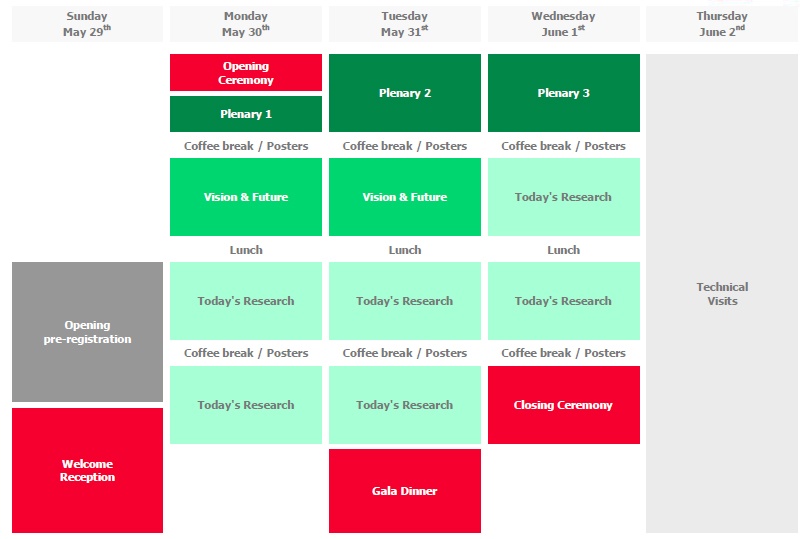
Task: Open the Opening Ceremony session block
Action: point(246,73)
